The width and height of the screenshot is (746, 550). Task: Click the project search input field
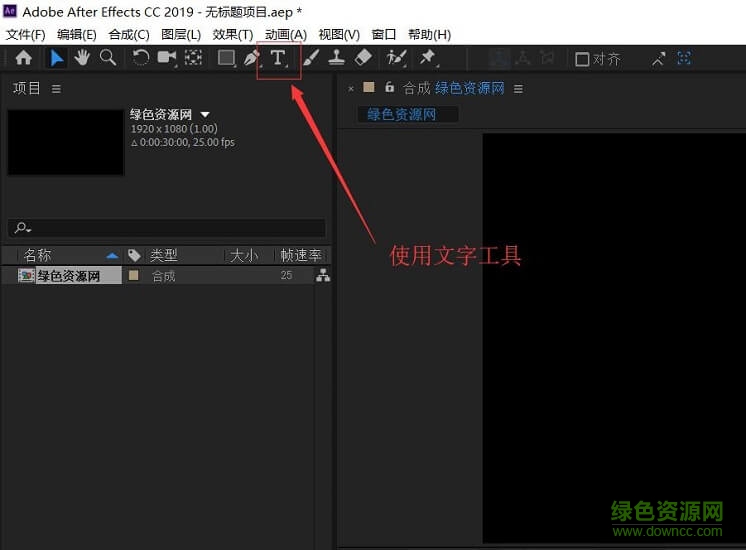175,228
